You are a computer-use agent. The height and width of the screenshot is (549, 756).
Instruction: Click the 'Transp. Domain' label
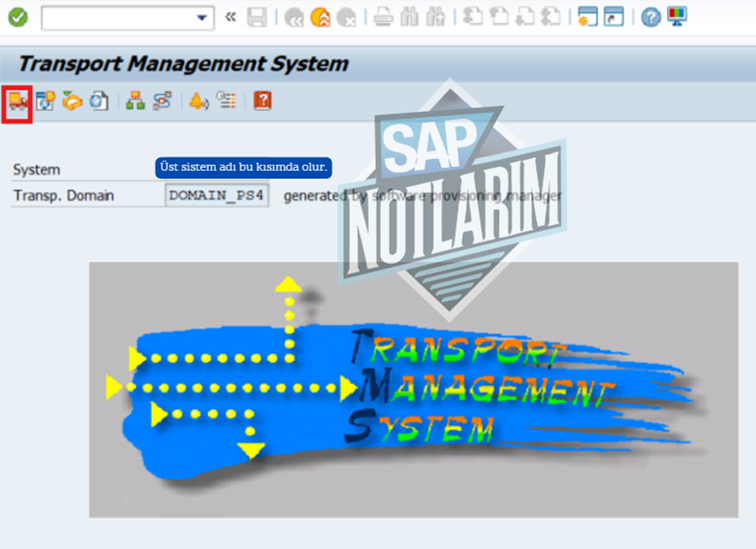point(64,195)
